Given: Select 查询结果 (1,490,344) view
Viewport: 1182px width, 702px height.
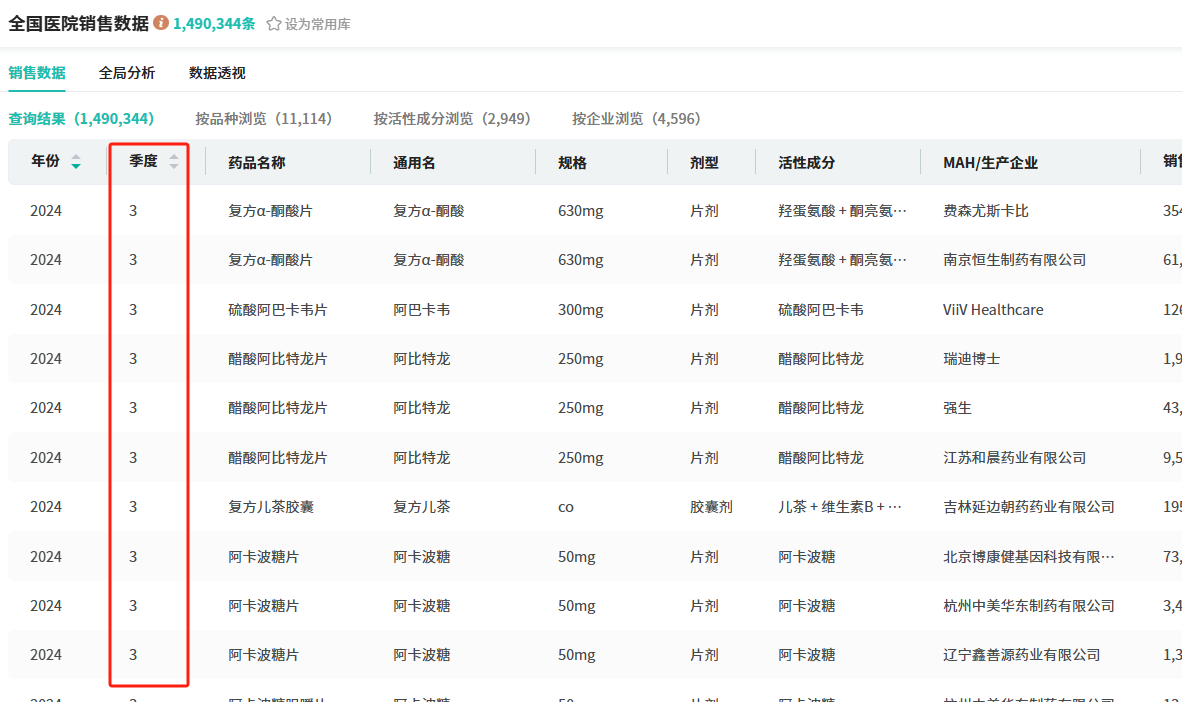Looking at the screenshot, I should (x=81, y=119).
